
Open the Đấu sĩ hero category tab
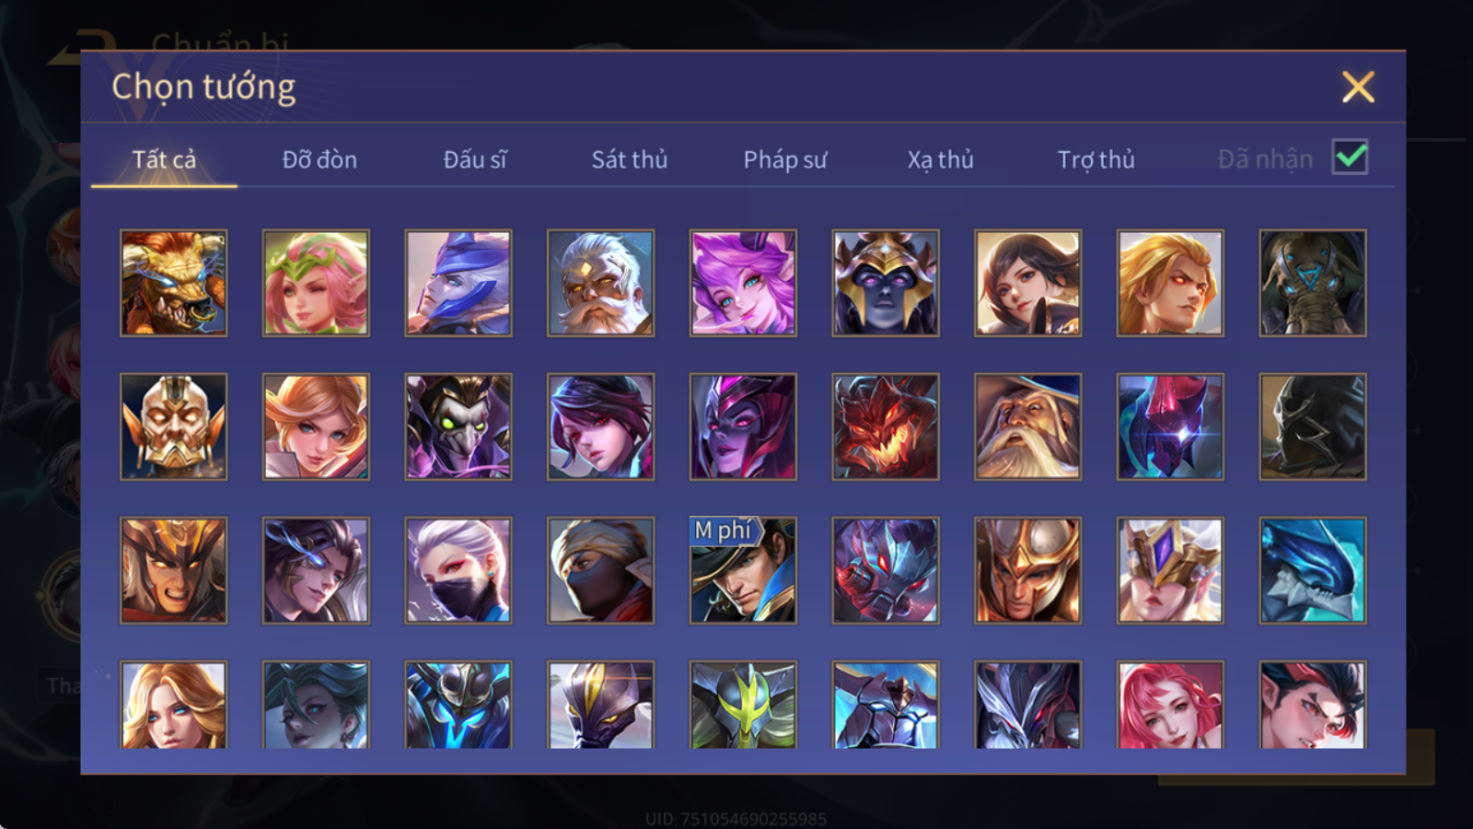tap(475, 160)
